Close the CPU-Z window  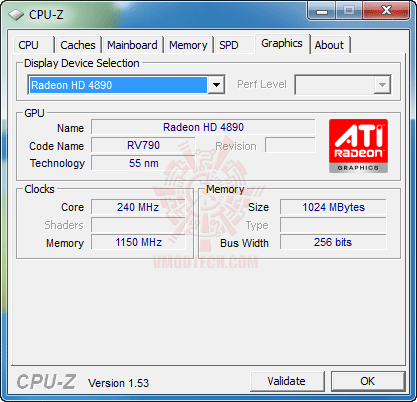pos(386,11)
